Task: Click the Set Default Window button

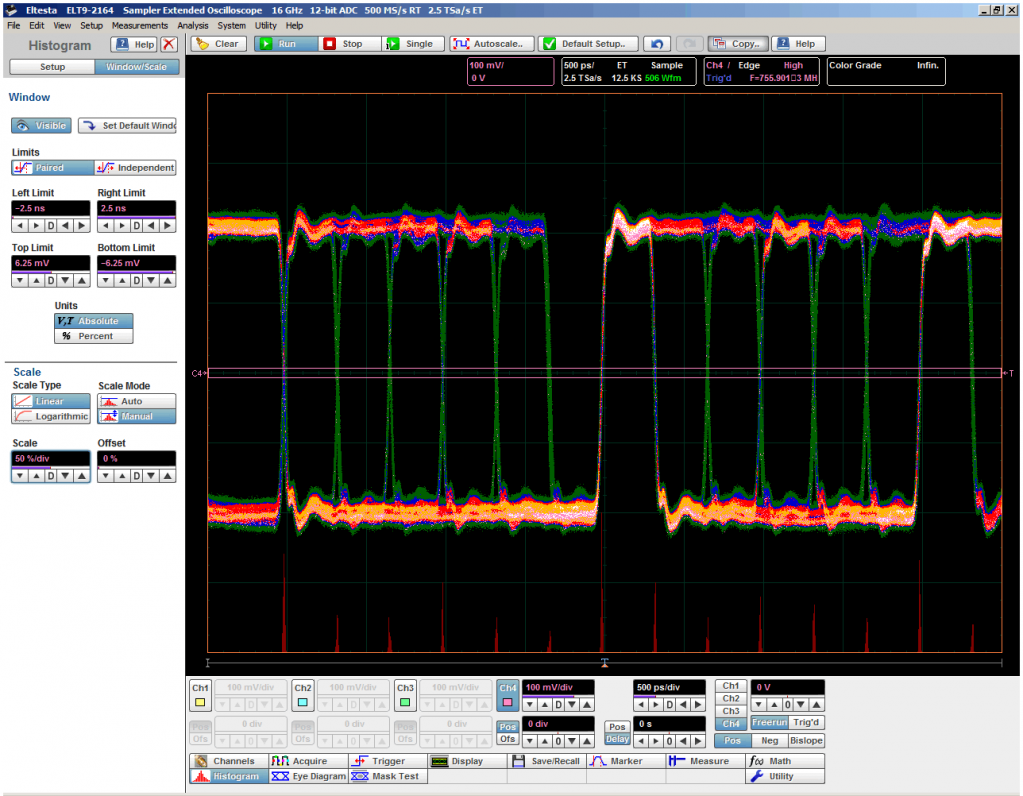Action: (127, 126)
